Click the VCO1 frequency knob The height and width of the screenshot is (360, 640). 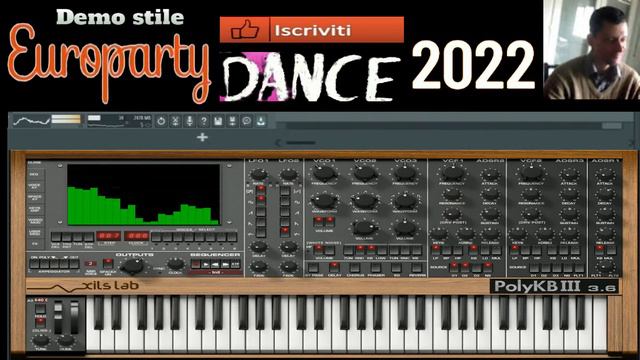(324, 173)
